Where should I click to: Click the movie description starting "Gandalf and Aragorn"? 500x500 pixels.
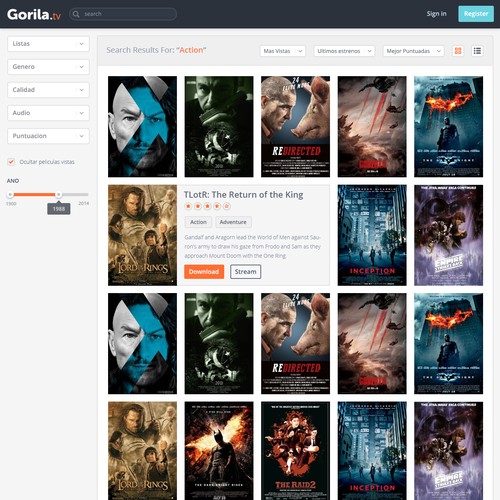252,246
